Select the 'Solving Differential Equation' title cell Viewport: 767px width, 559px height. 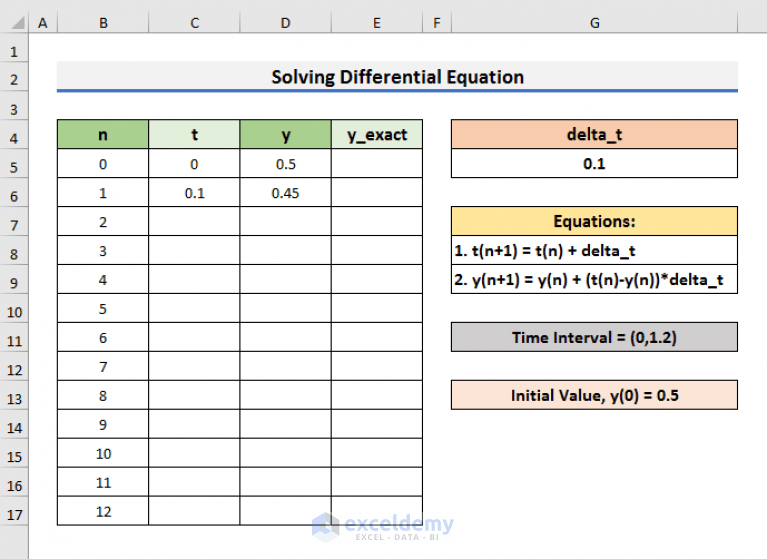coord(397,77)
